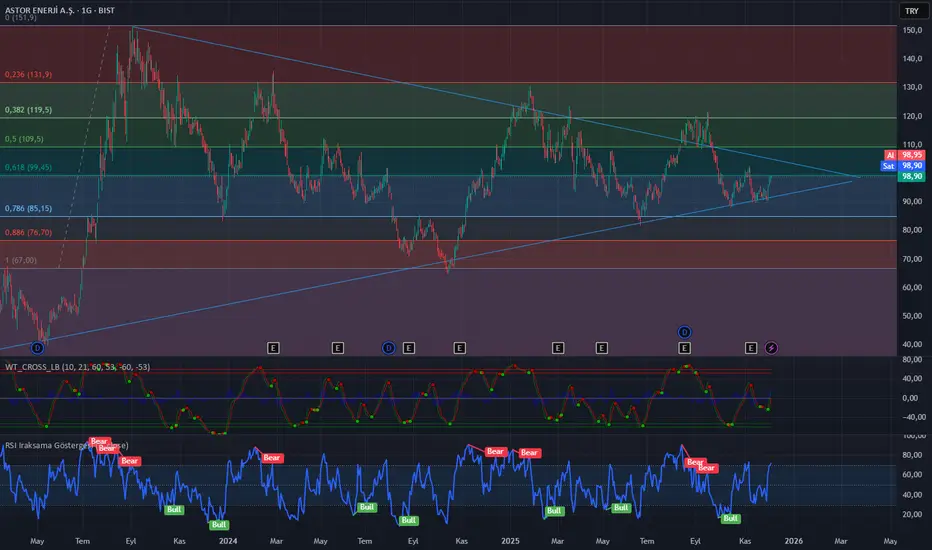Click the 40,0 price scale label
This screenshot has width=932, height=550.
[912, 344]
